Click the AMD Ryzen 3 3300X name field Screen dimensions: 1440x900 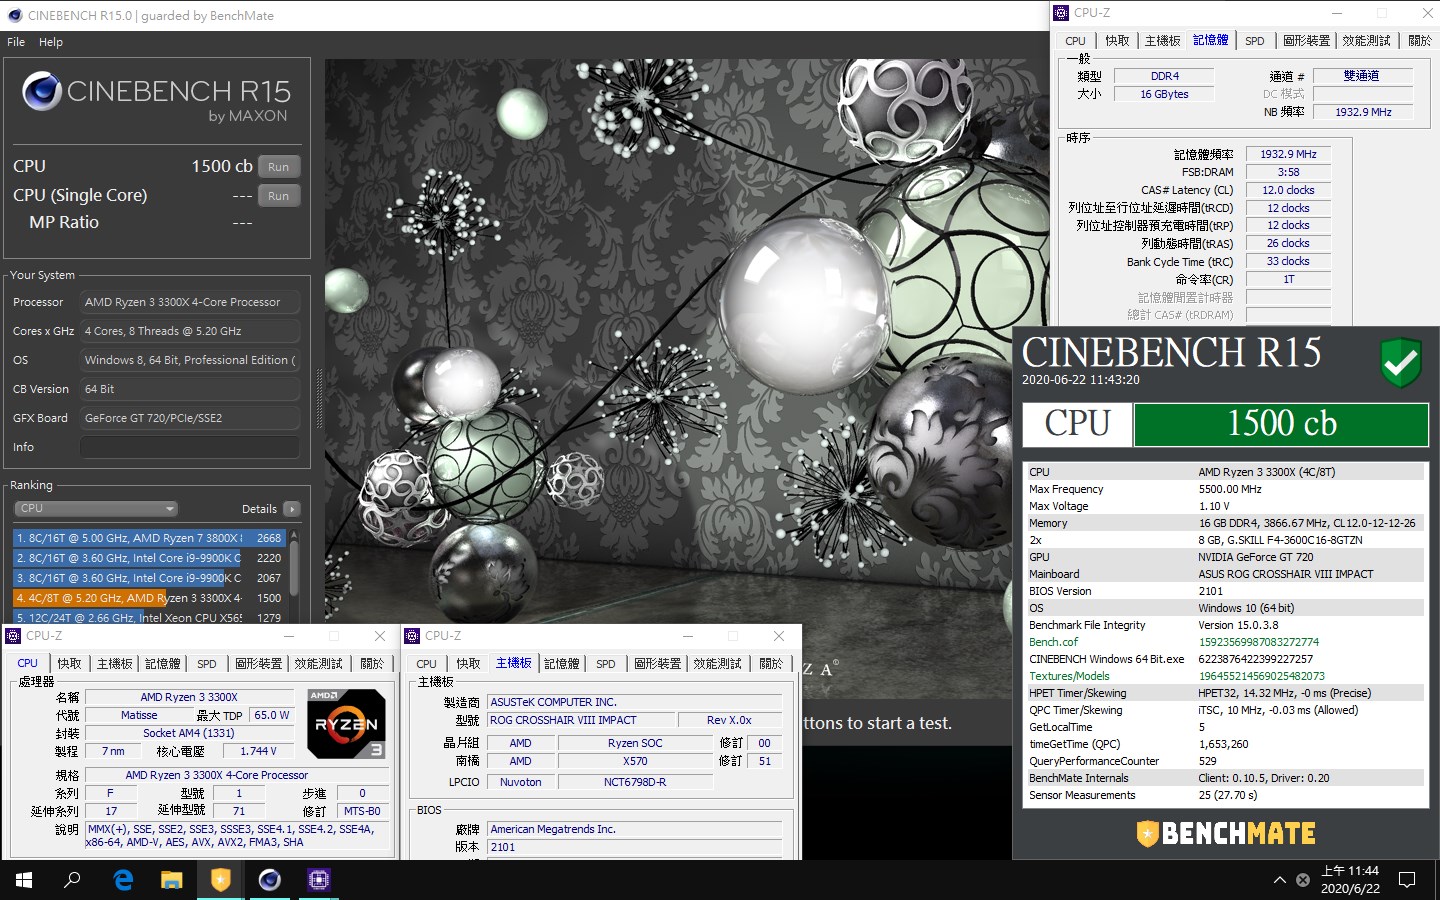point(189,697)
